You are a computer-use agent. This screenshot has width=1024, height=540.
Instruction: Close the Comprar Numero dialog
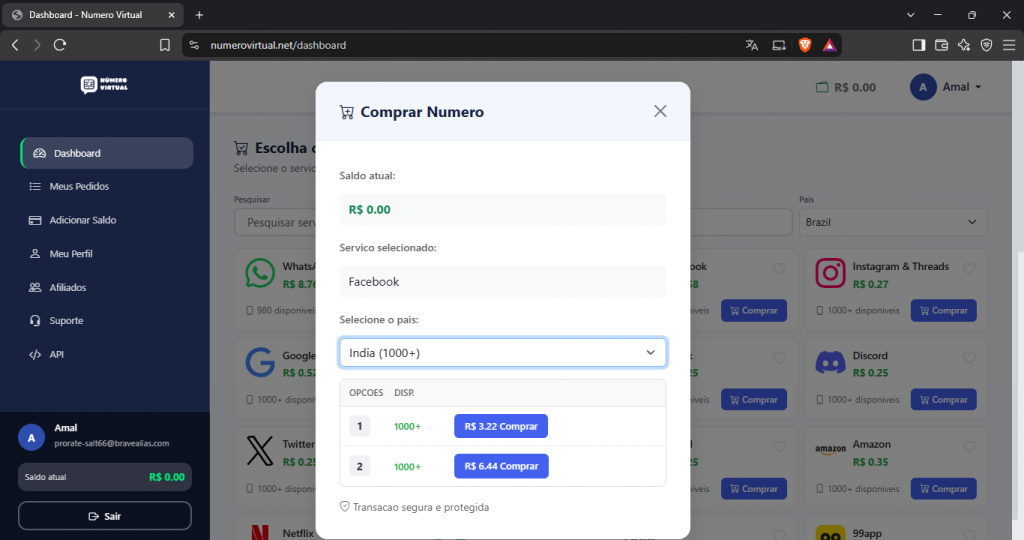pyautogui.click(x=660, y=111)
